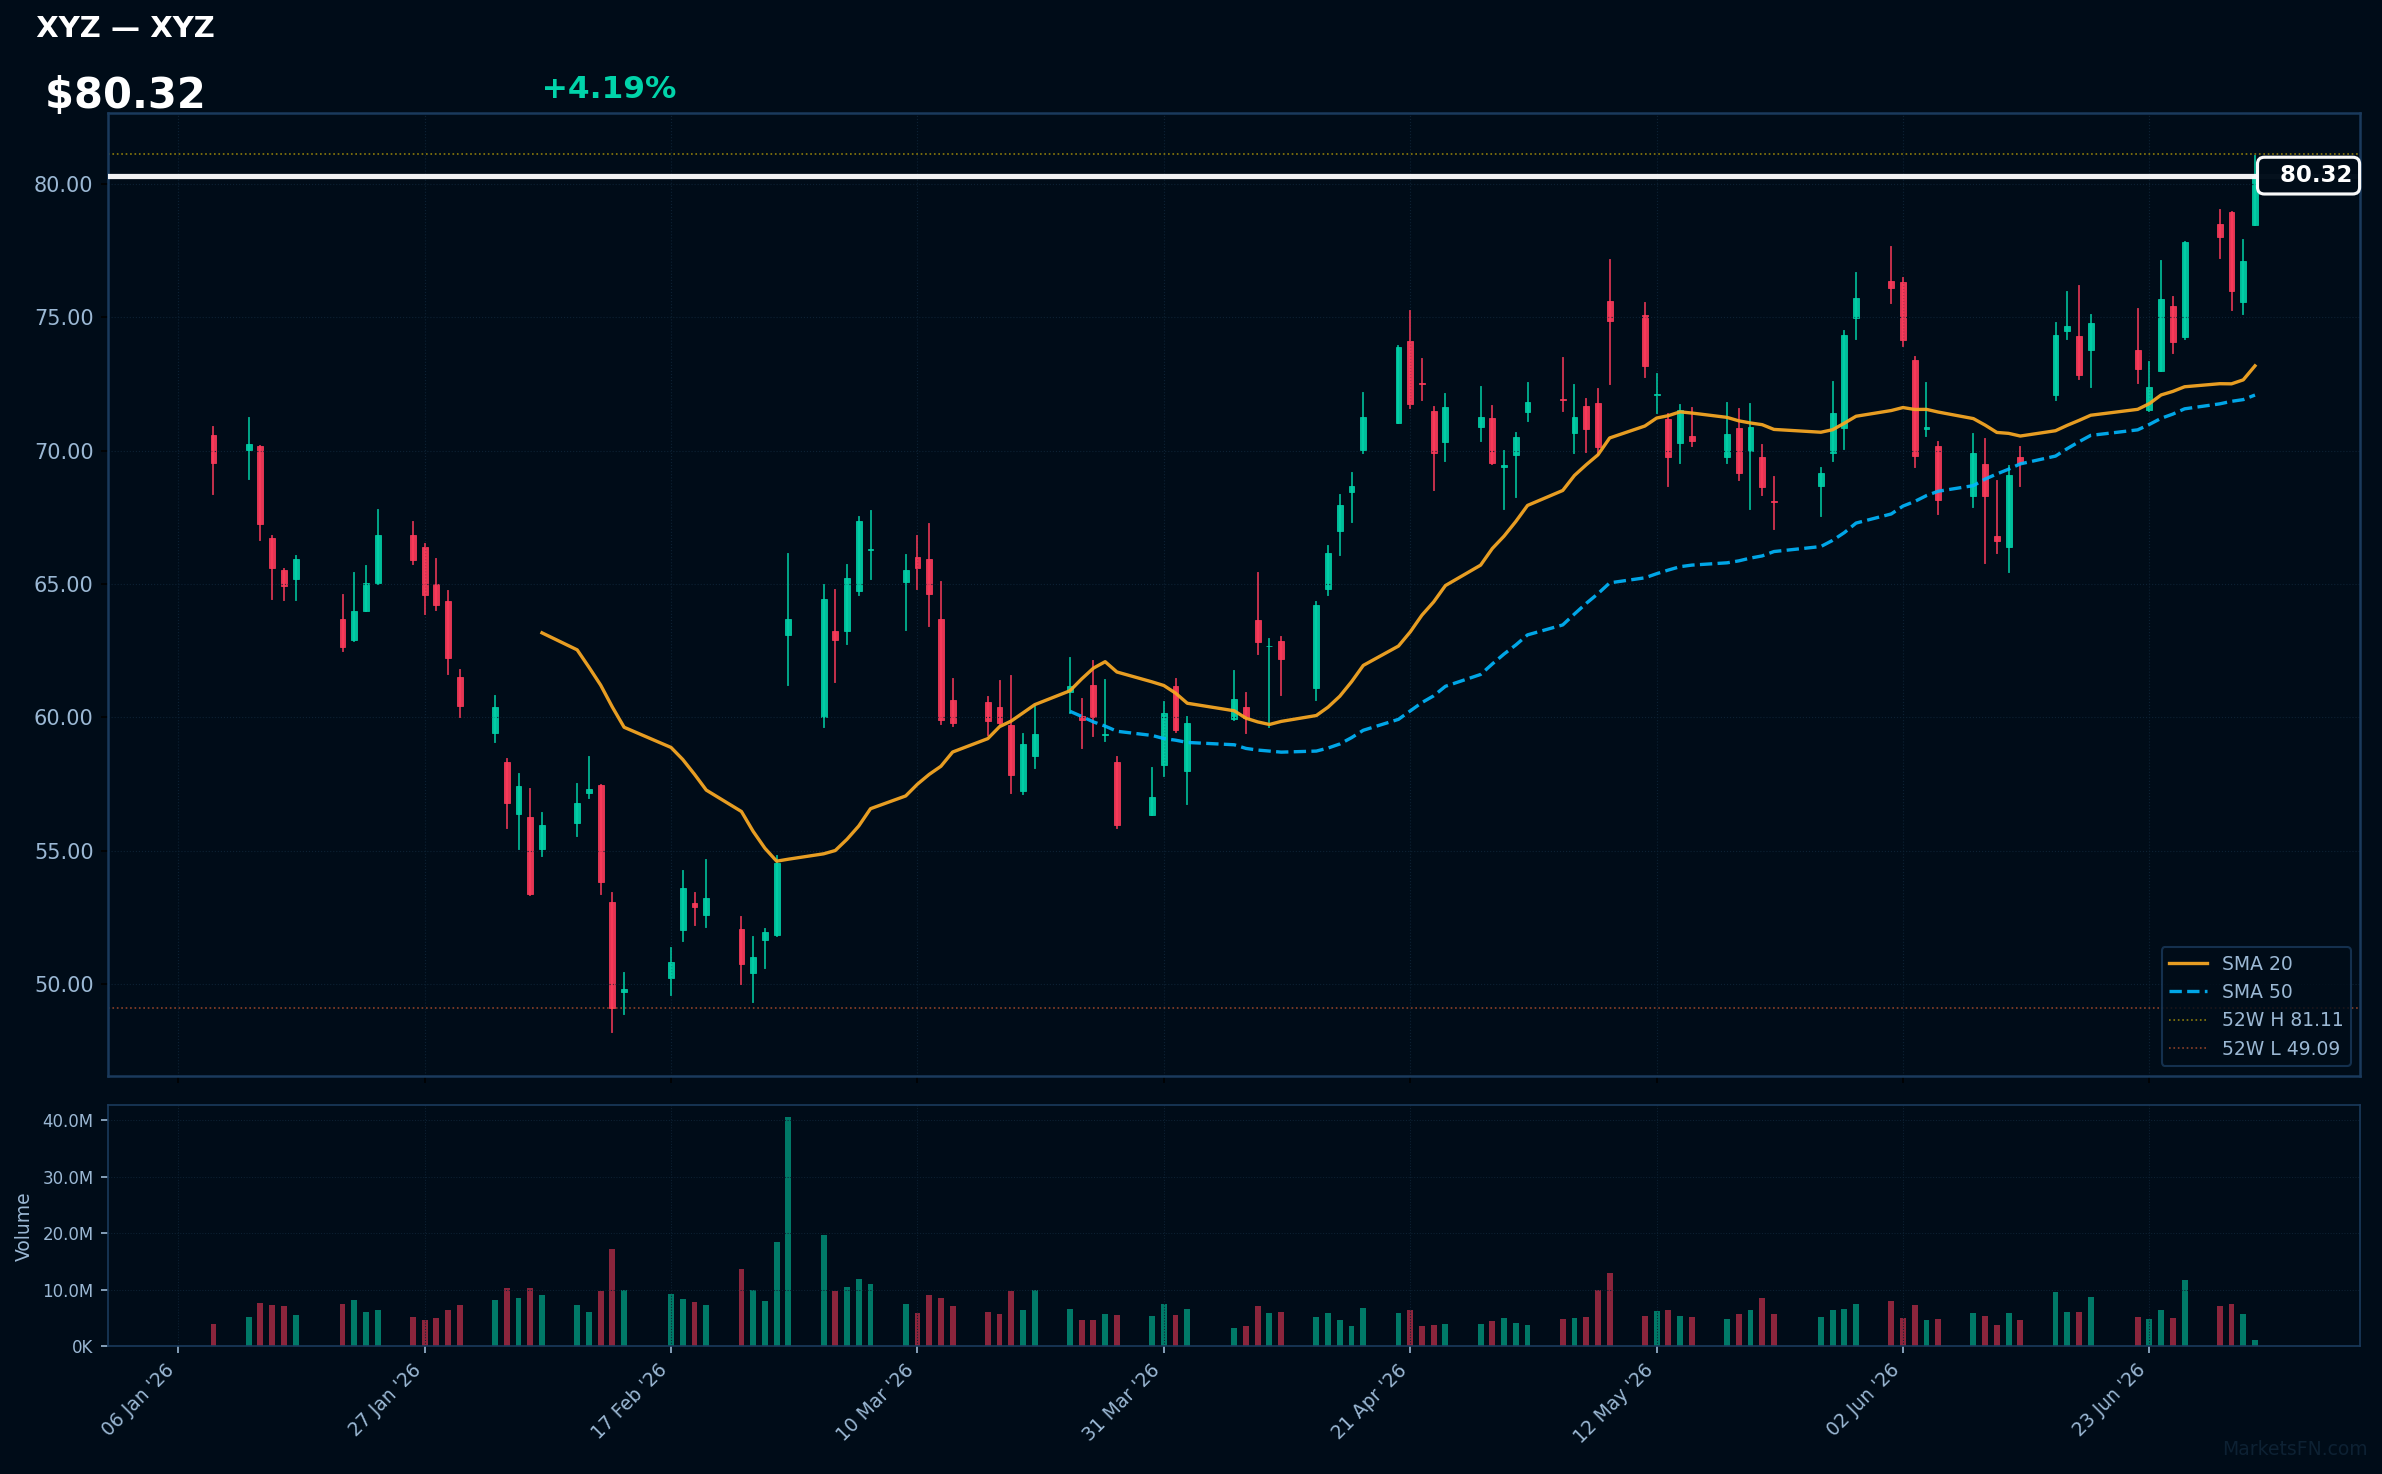Click the tallest green volume bar

click(x=788, y=1231)
